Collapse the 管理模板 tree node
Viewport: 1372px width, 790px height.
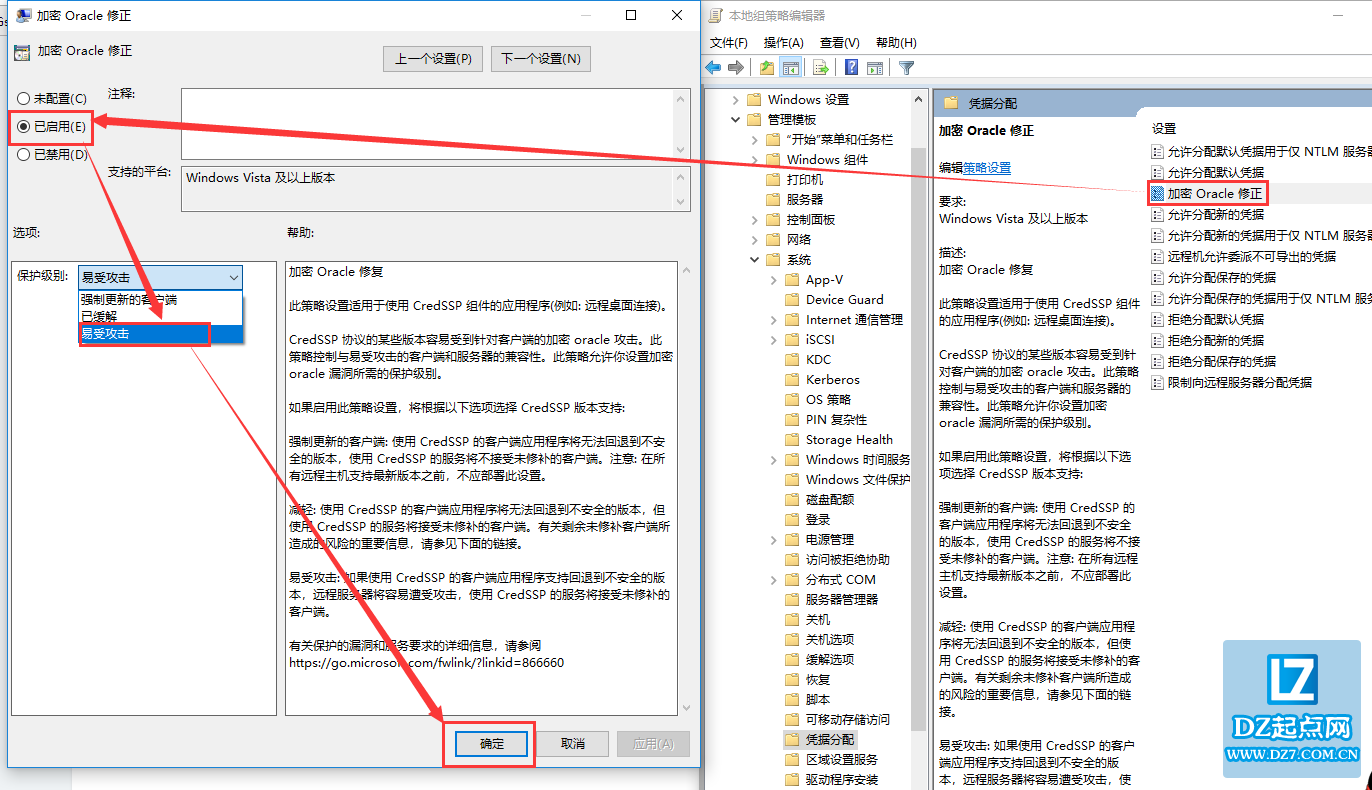(x=736, y=119)
